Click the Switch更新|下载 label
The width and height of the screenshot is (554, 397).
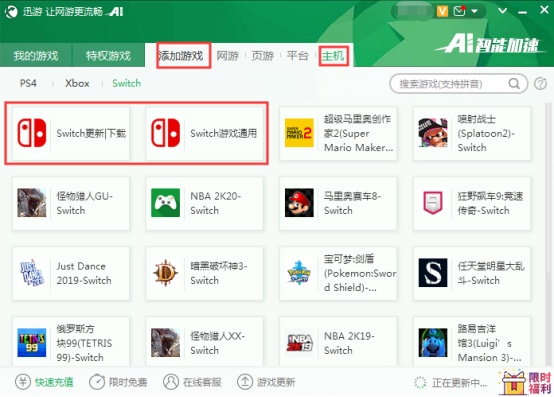[x=91, y=133]
